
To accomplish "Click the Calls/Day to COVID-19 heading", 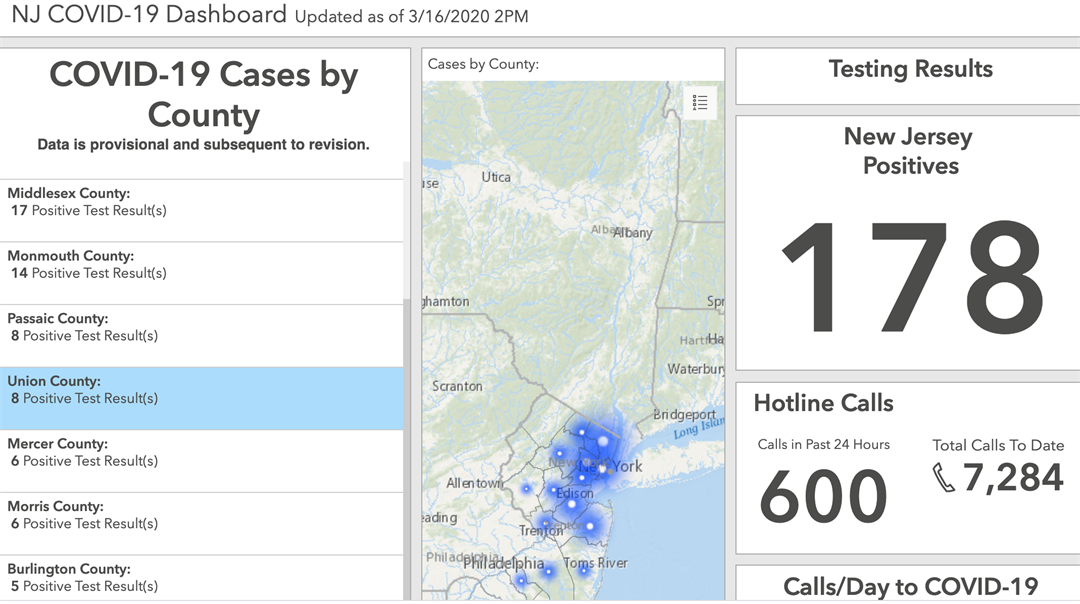I will (910, 586).
